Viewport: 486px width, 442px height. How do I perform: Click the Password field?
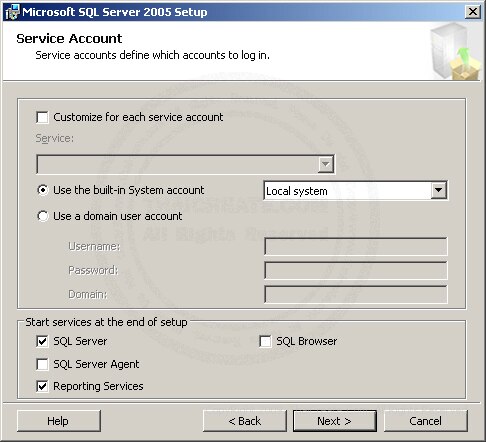356,270
